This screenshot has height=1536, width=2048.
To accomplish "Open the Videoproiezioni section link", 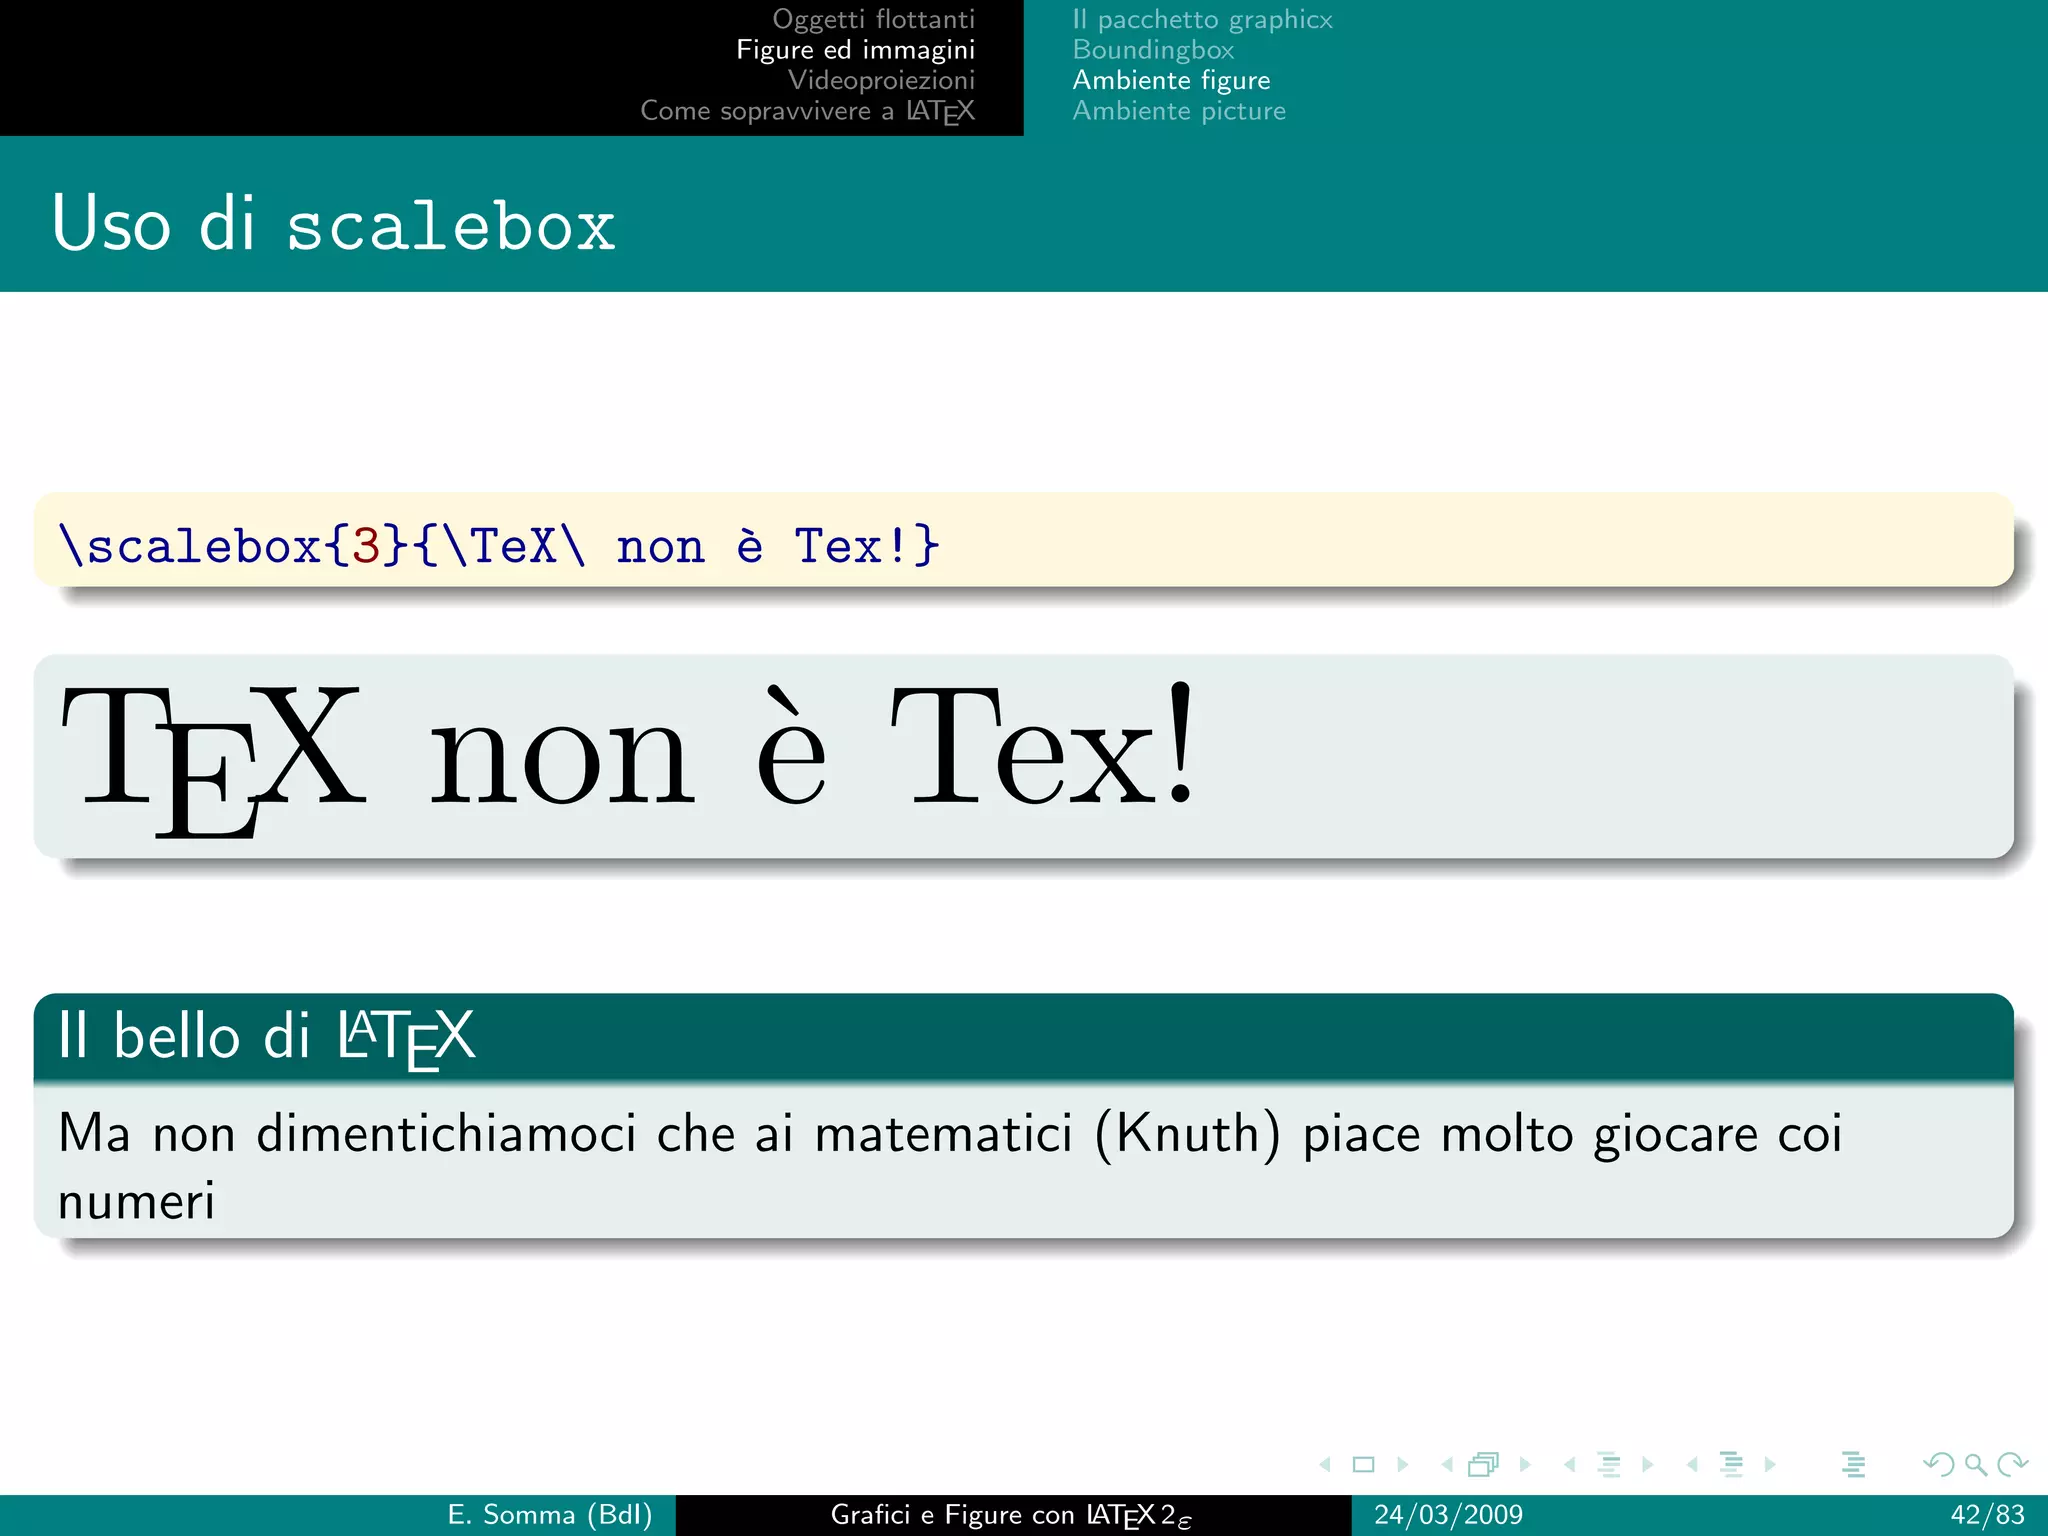I will (x=881, y=80).
